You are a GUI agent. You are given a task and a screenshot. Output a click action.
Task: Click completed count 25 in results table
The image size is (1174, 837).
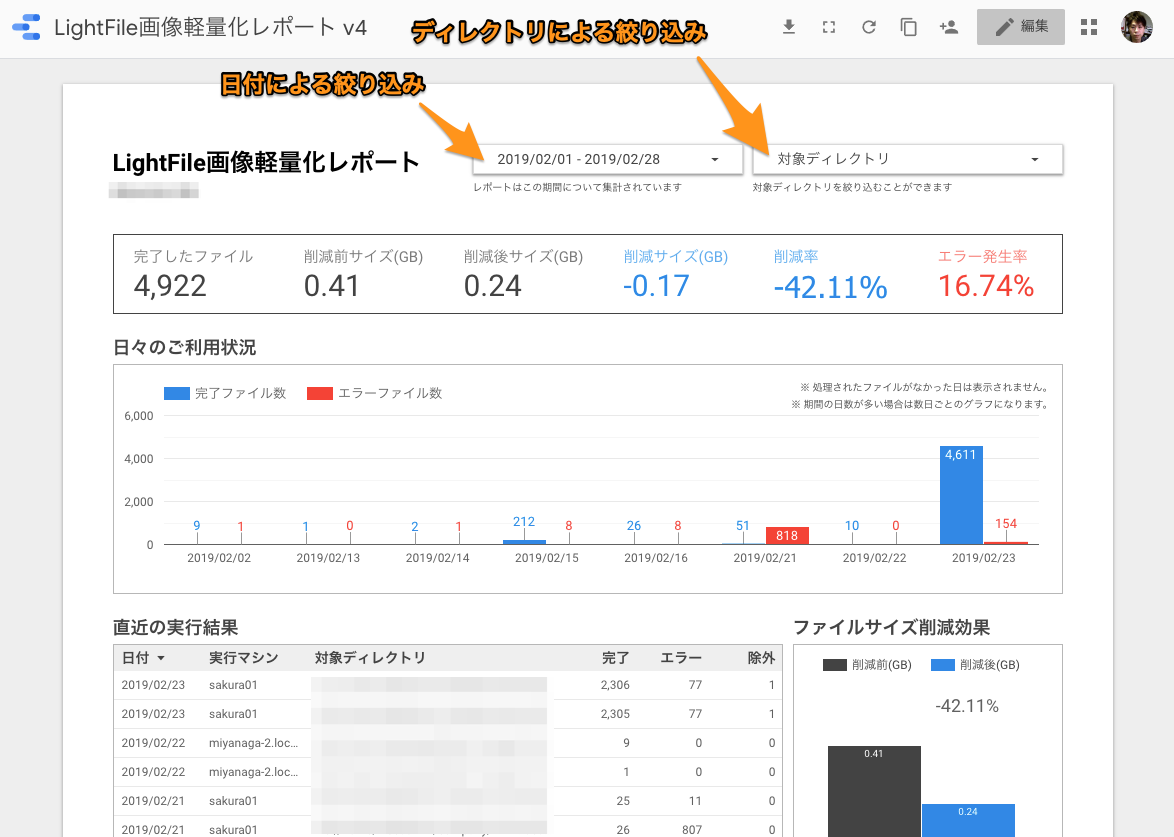pyautogui.click(x=623, y=801)
